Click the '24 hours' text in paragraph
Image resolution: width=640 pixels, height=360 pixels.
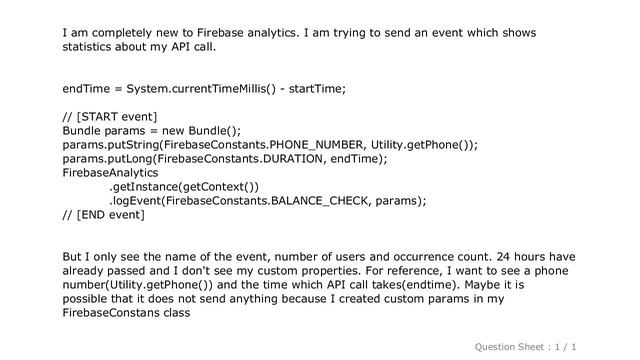tap(520, 257)
